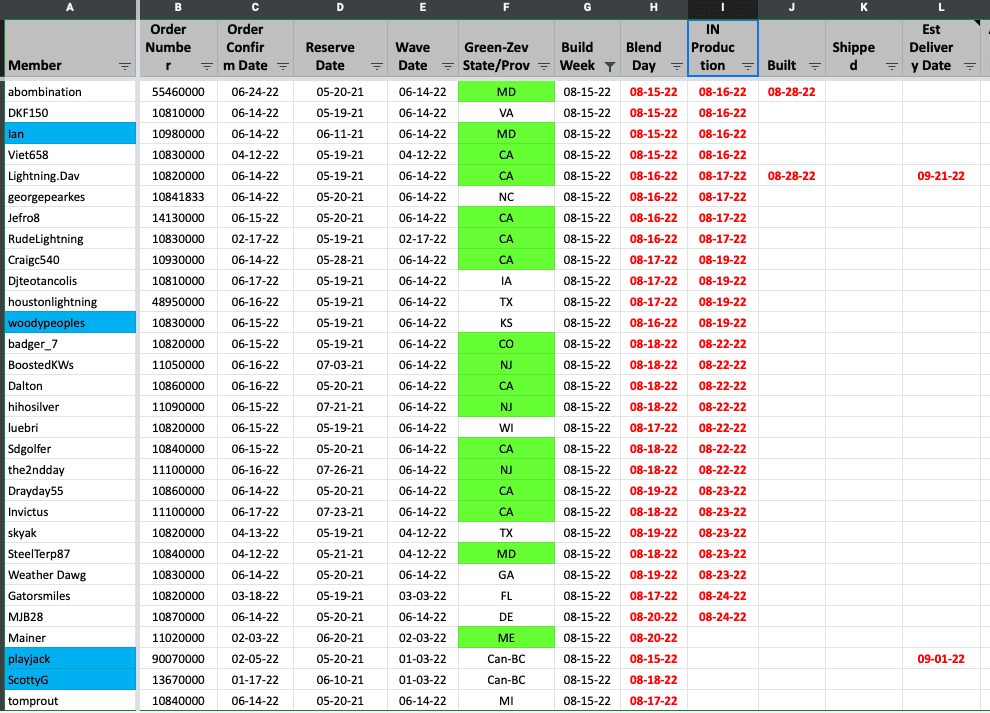The image size is (990, 713).
Task: Select column F header letter
Action: coord(506,8)
